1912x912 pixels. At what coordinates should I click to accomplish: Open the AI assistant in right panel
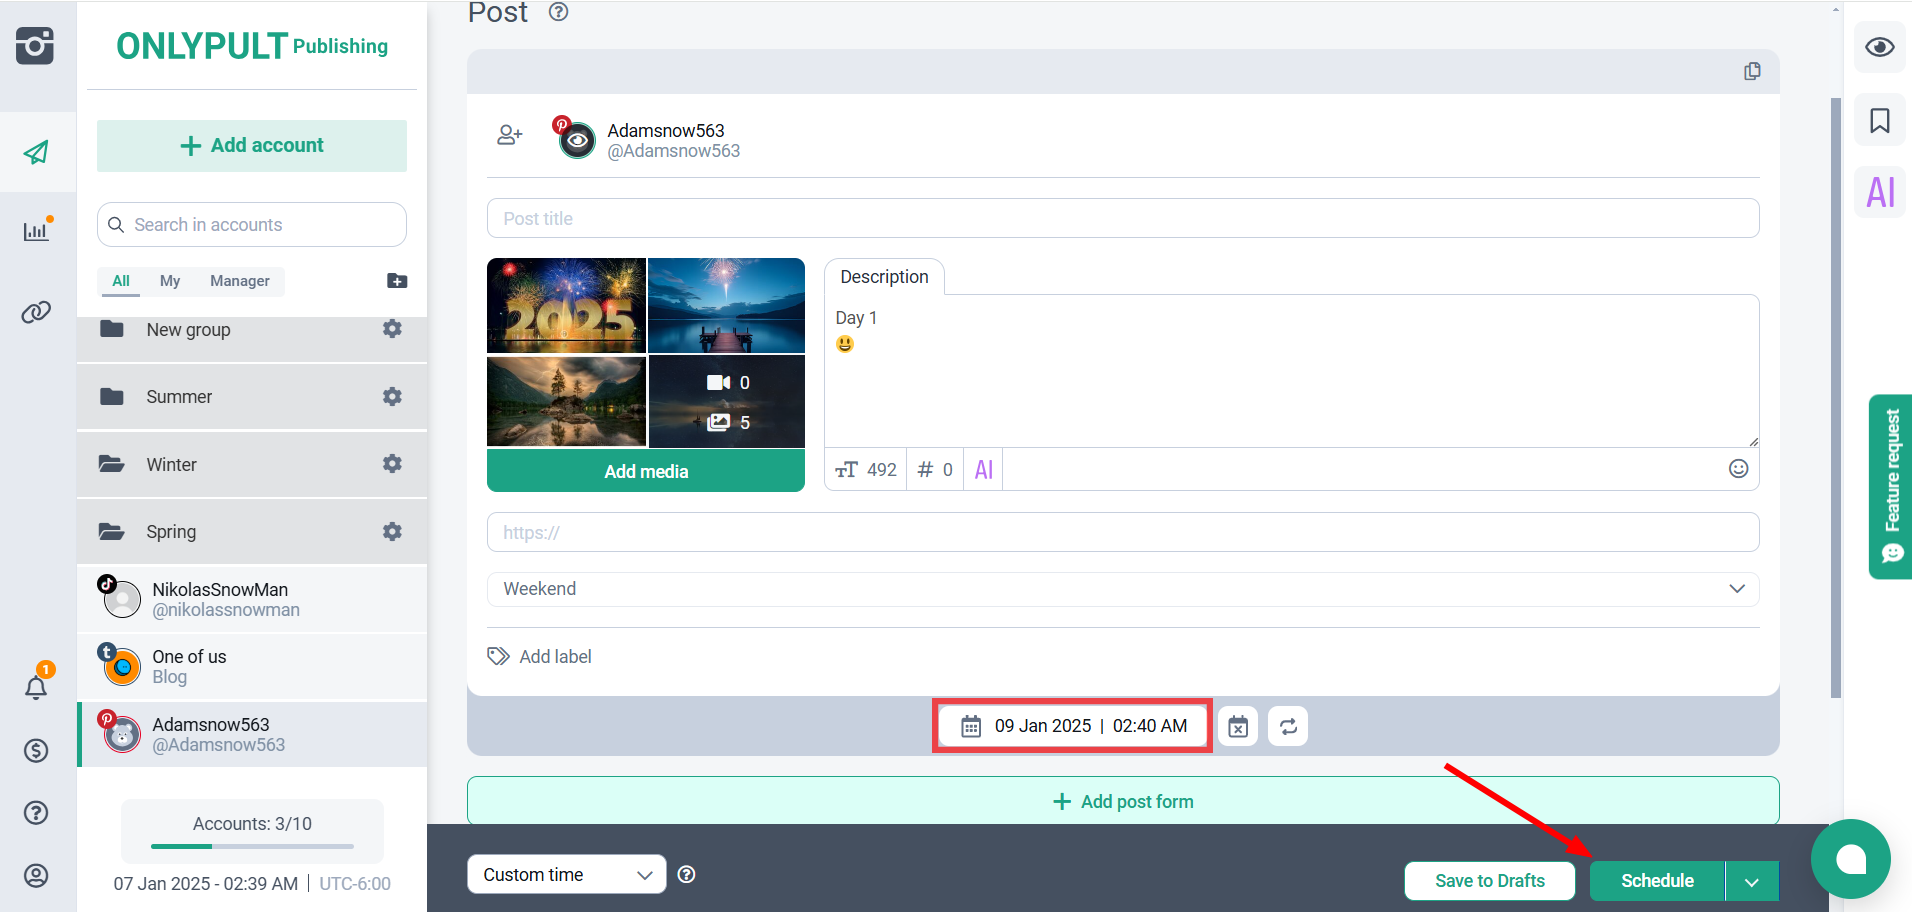[1880, 192]
